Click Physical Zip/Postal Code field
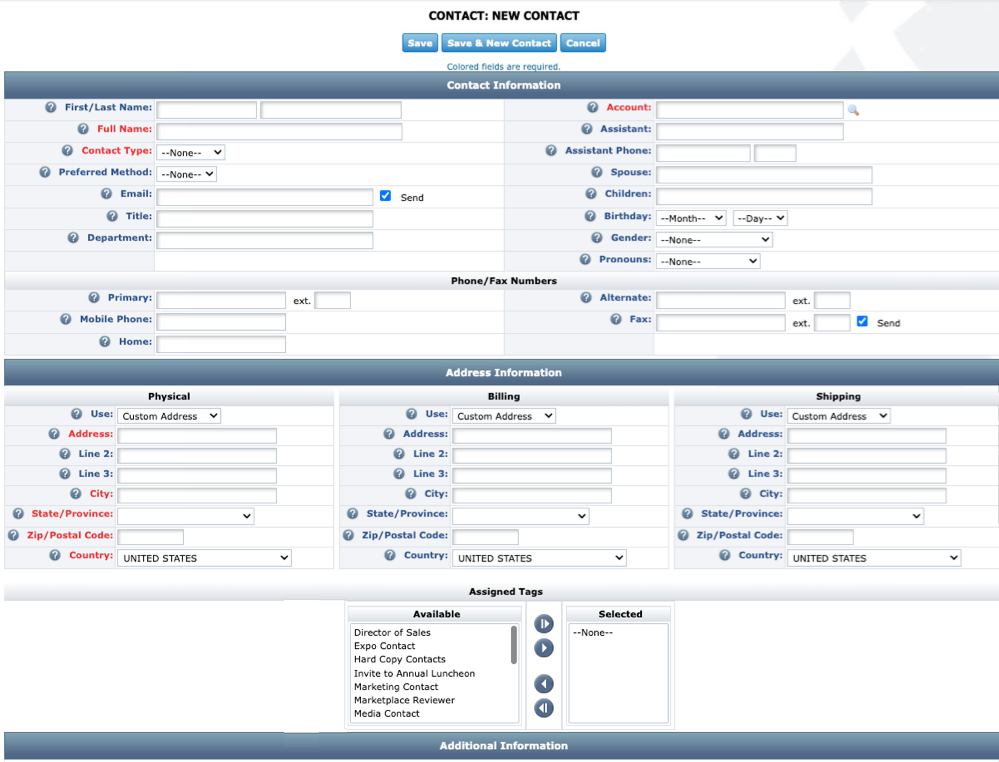999x762 pixels. [150, 537]
